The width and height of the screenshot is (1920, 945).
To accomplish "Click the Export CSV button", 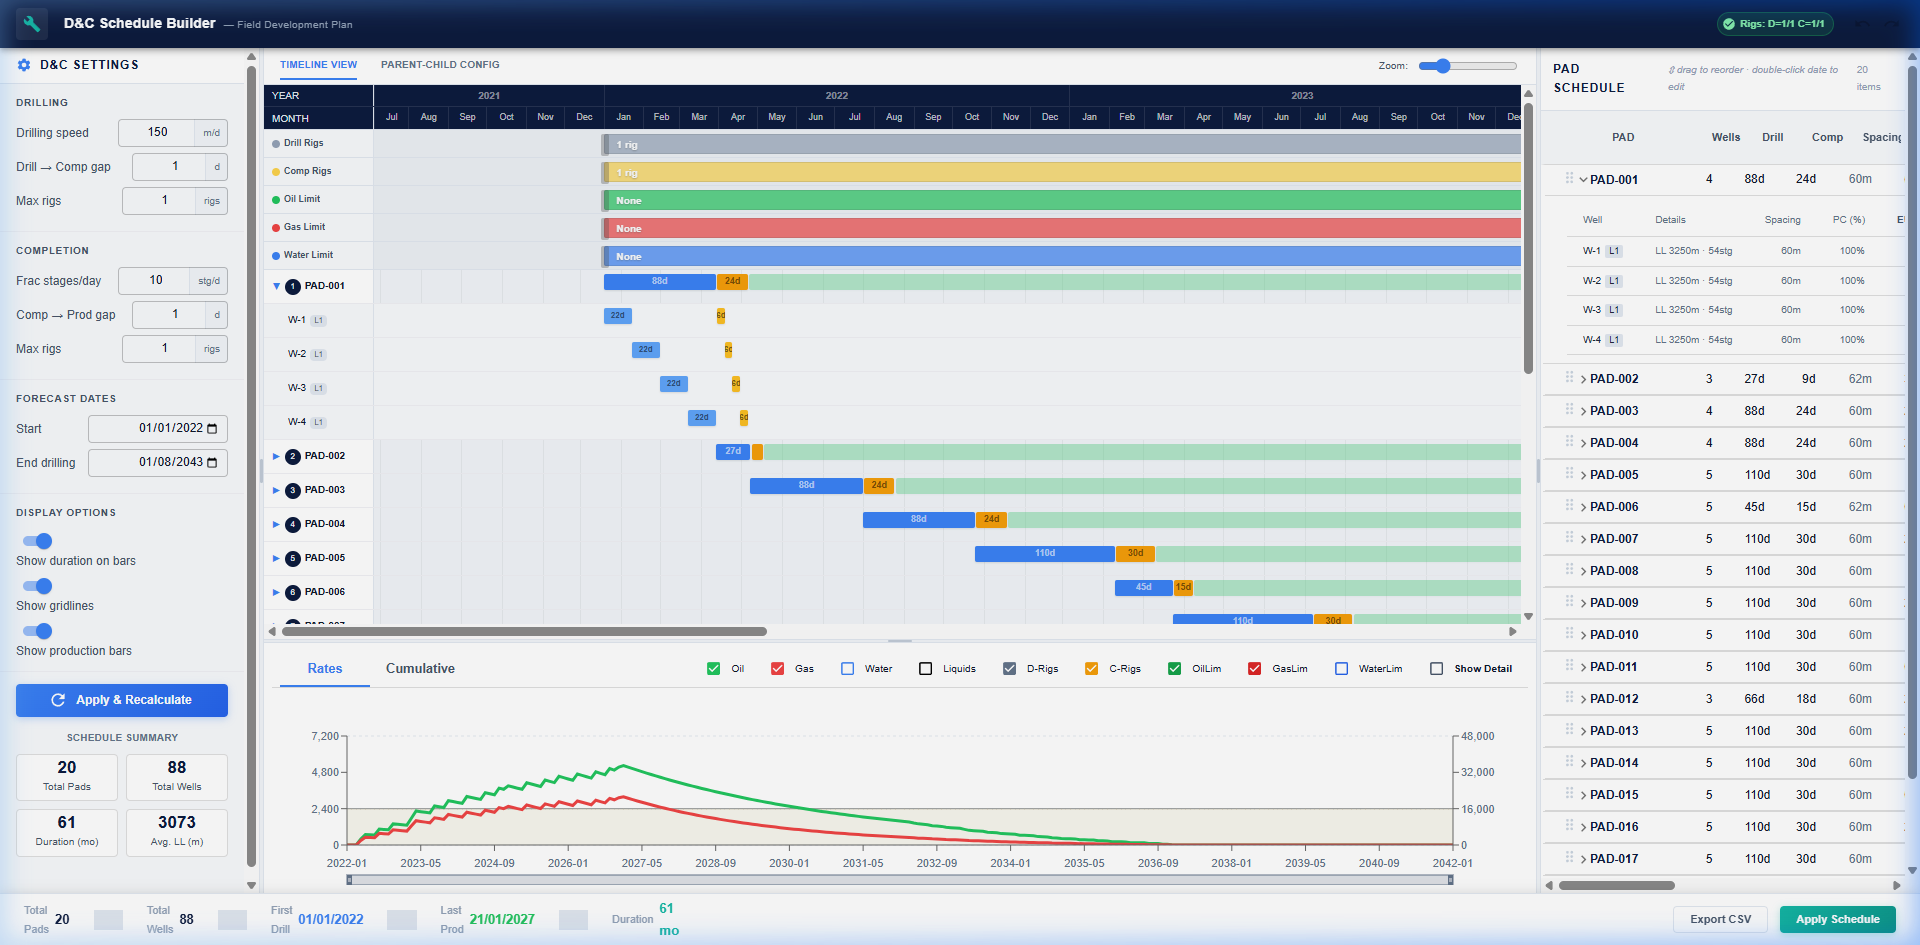I will [1720, 919].
